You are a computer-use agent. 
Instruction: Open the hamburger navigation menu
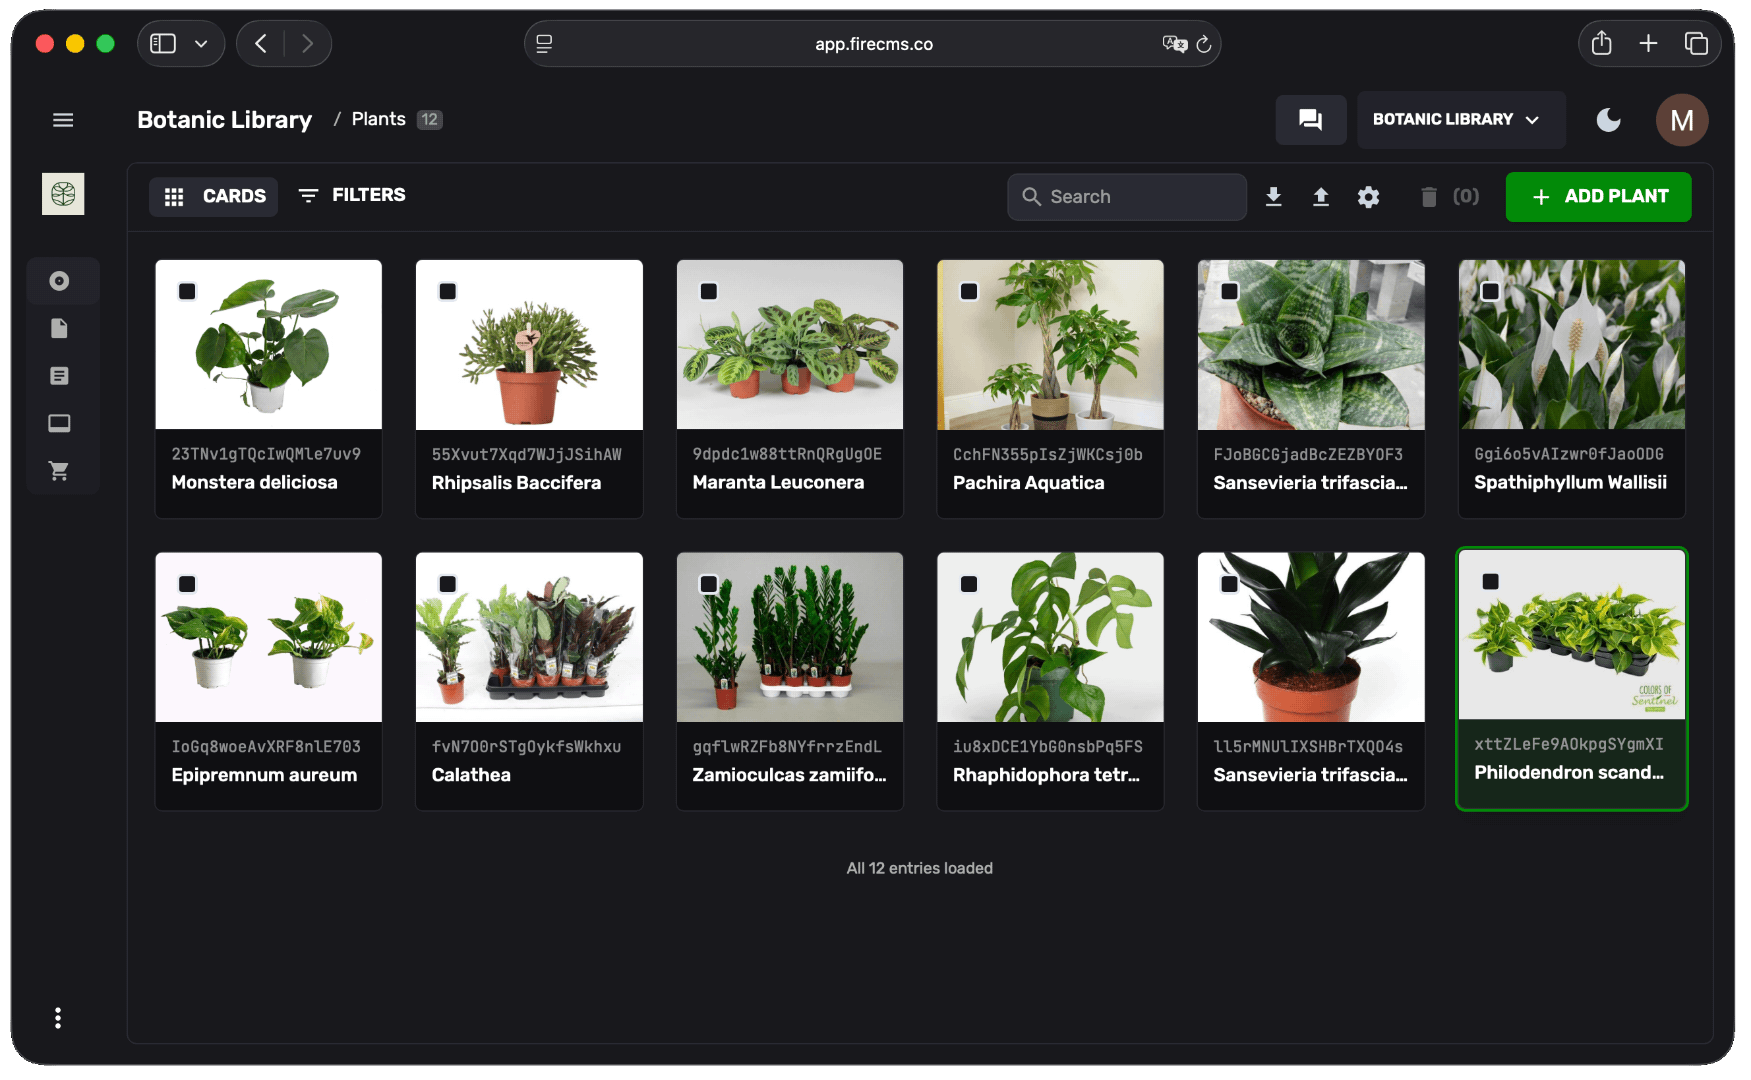tap(63, 120)
